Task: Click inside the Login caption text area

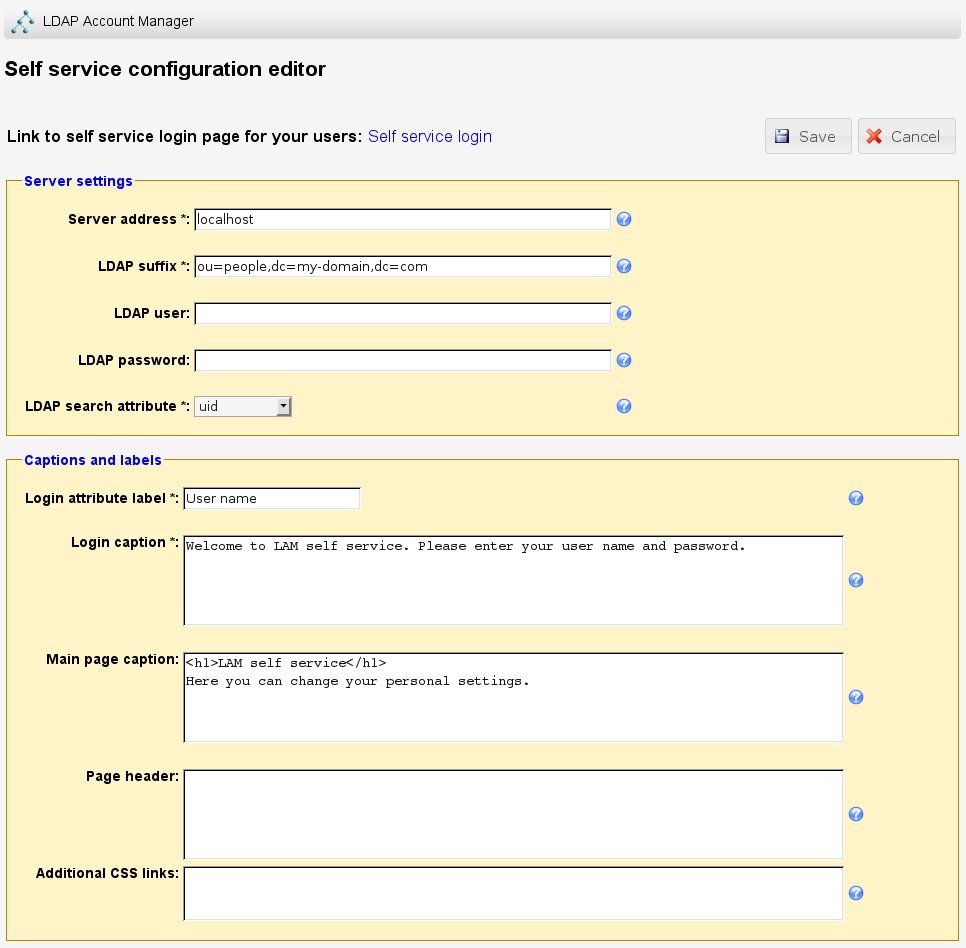Action: point(513,580)
